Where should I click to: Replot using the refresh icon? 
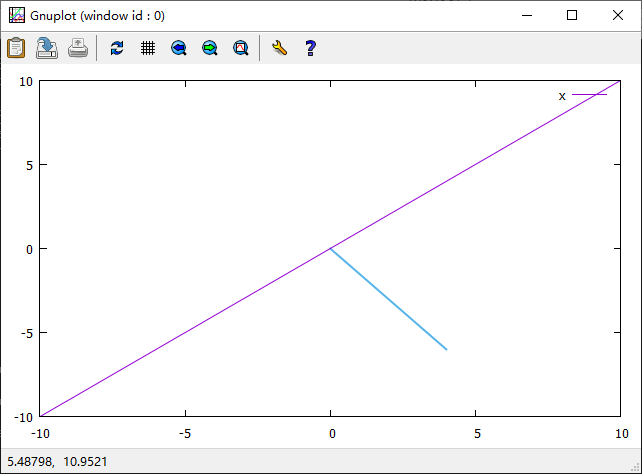coord(117,48)
